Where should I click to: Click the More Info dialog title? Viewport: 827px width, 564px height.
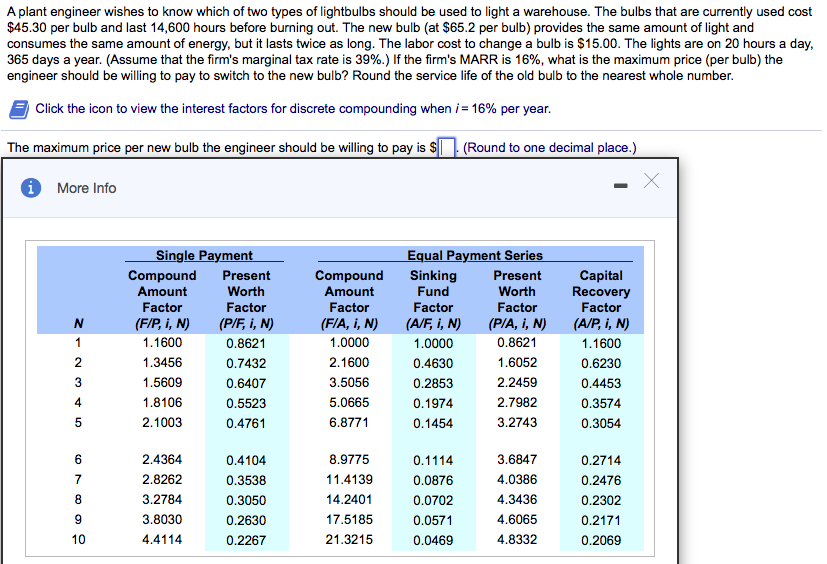tap(86, 188)
